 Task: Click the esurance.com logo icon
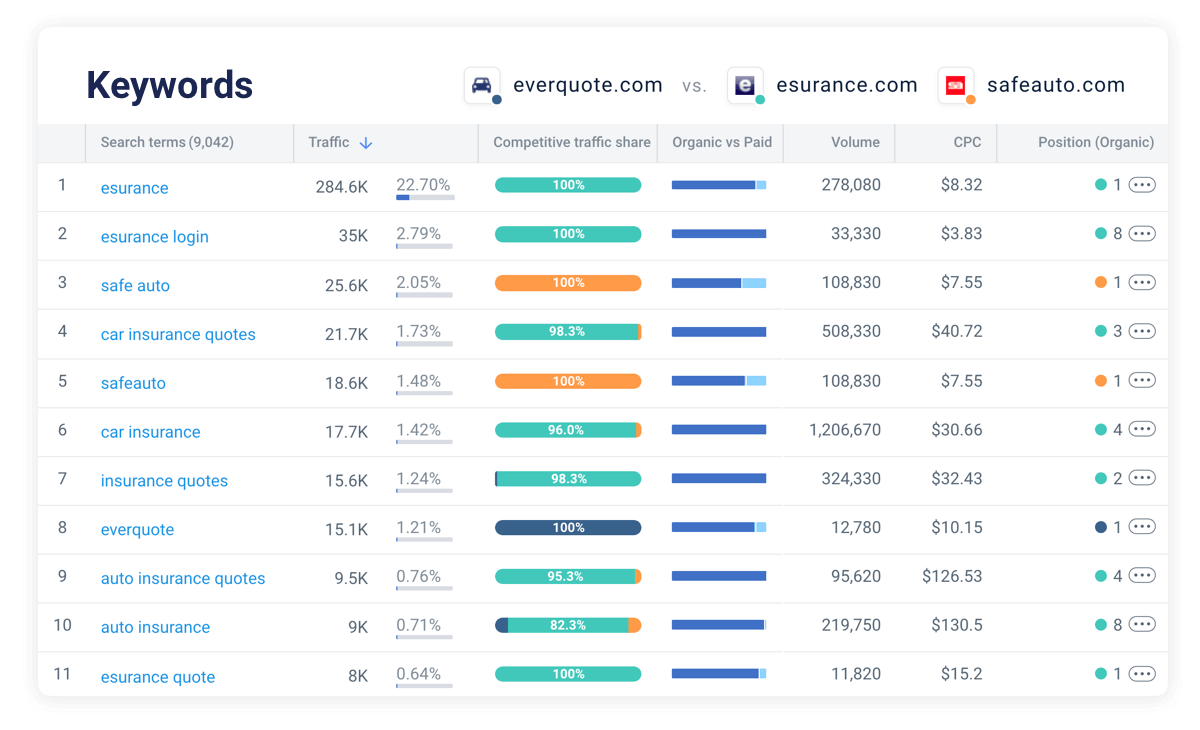tap(745, 85)
